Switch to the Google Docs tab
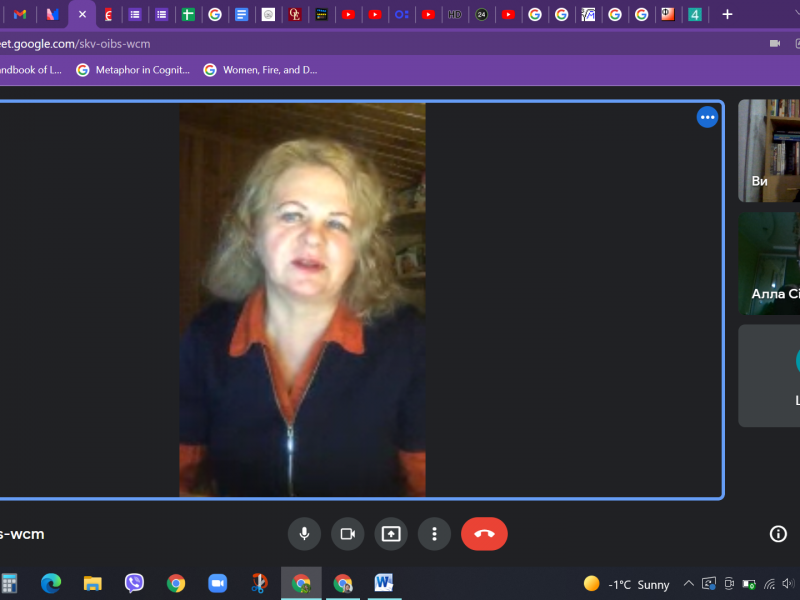This screenshot has width=800, height=600. 241,14
